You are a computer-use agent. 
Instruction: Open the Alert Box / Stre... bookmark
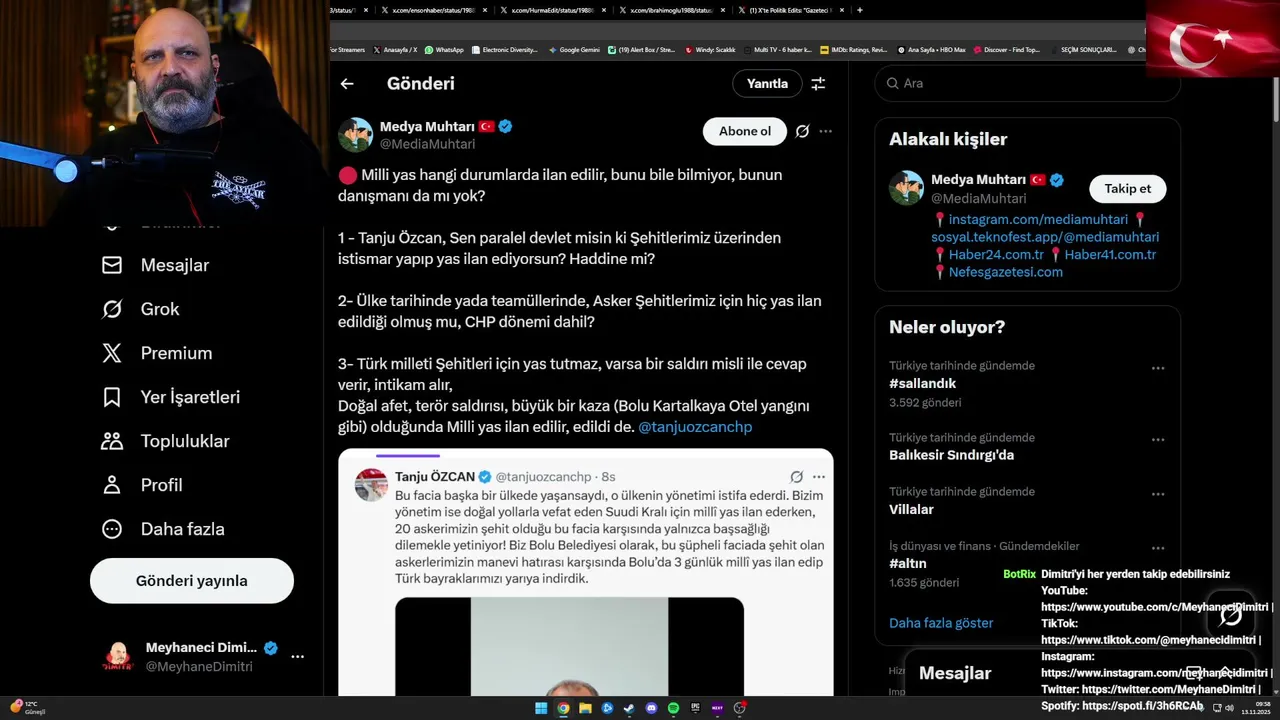(640, 50)
